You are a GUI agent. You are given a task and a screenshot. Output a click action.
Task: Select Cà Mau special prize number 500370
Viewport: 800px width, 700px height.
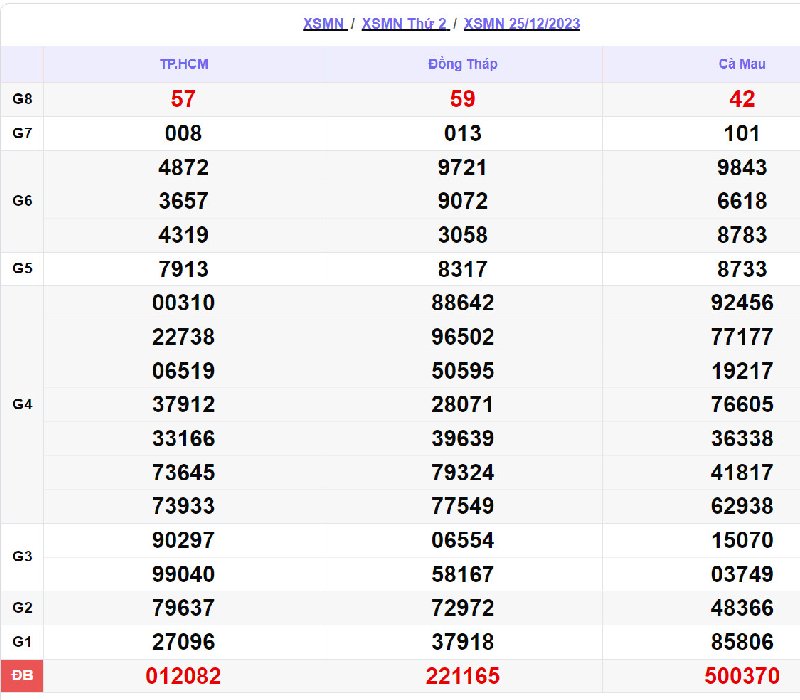[741, 677]
